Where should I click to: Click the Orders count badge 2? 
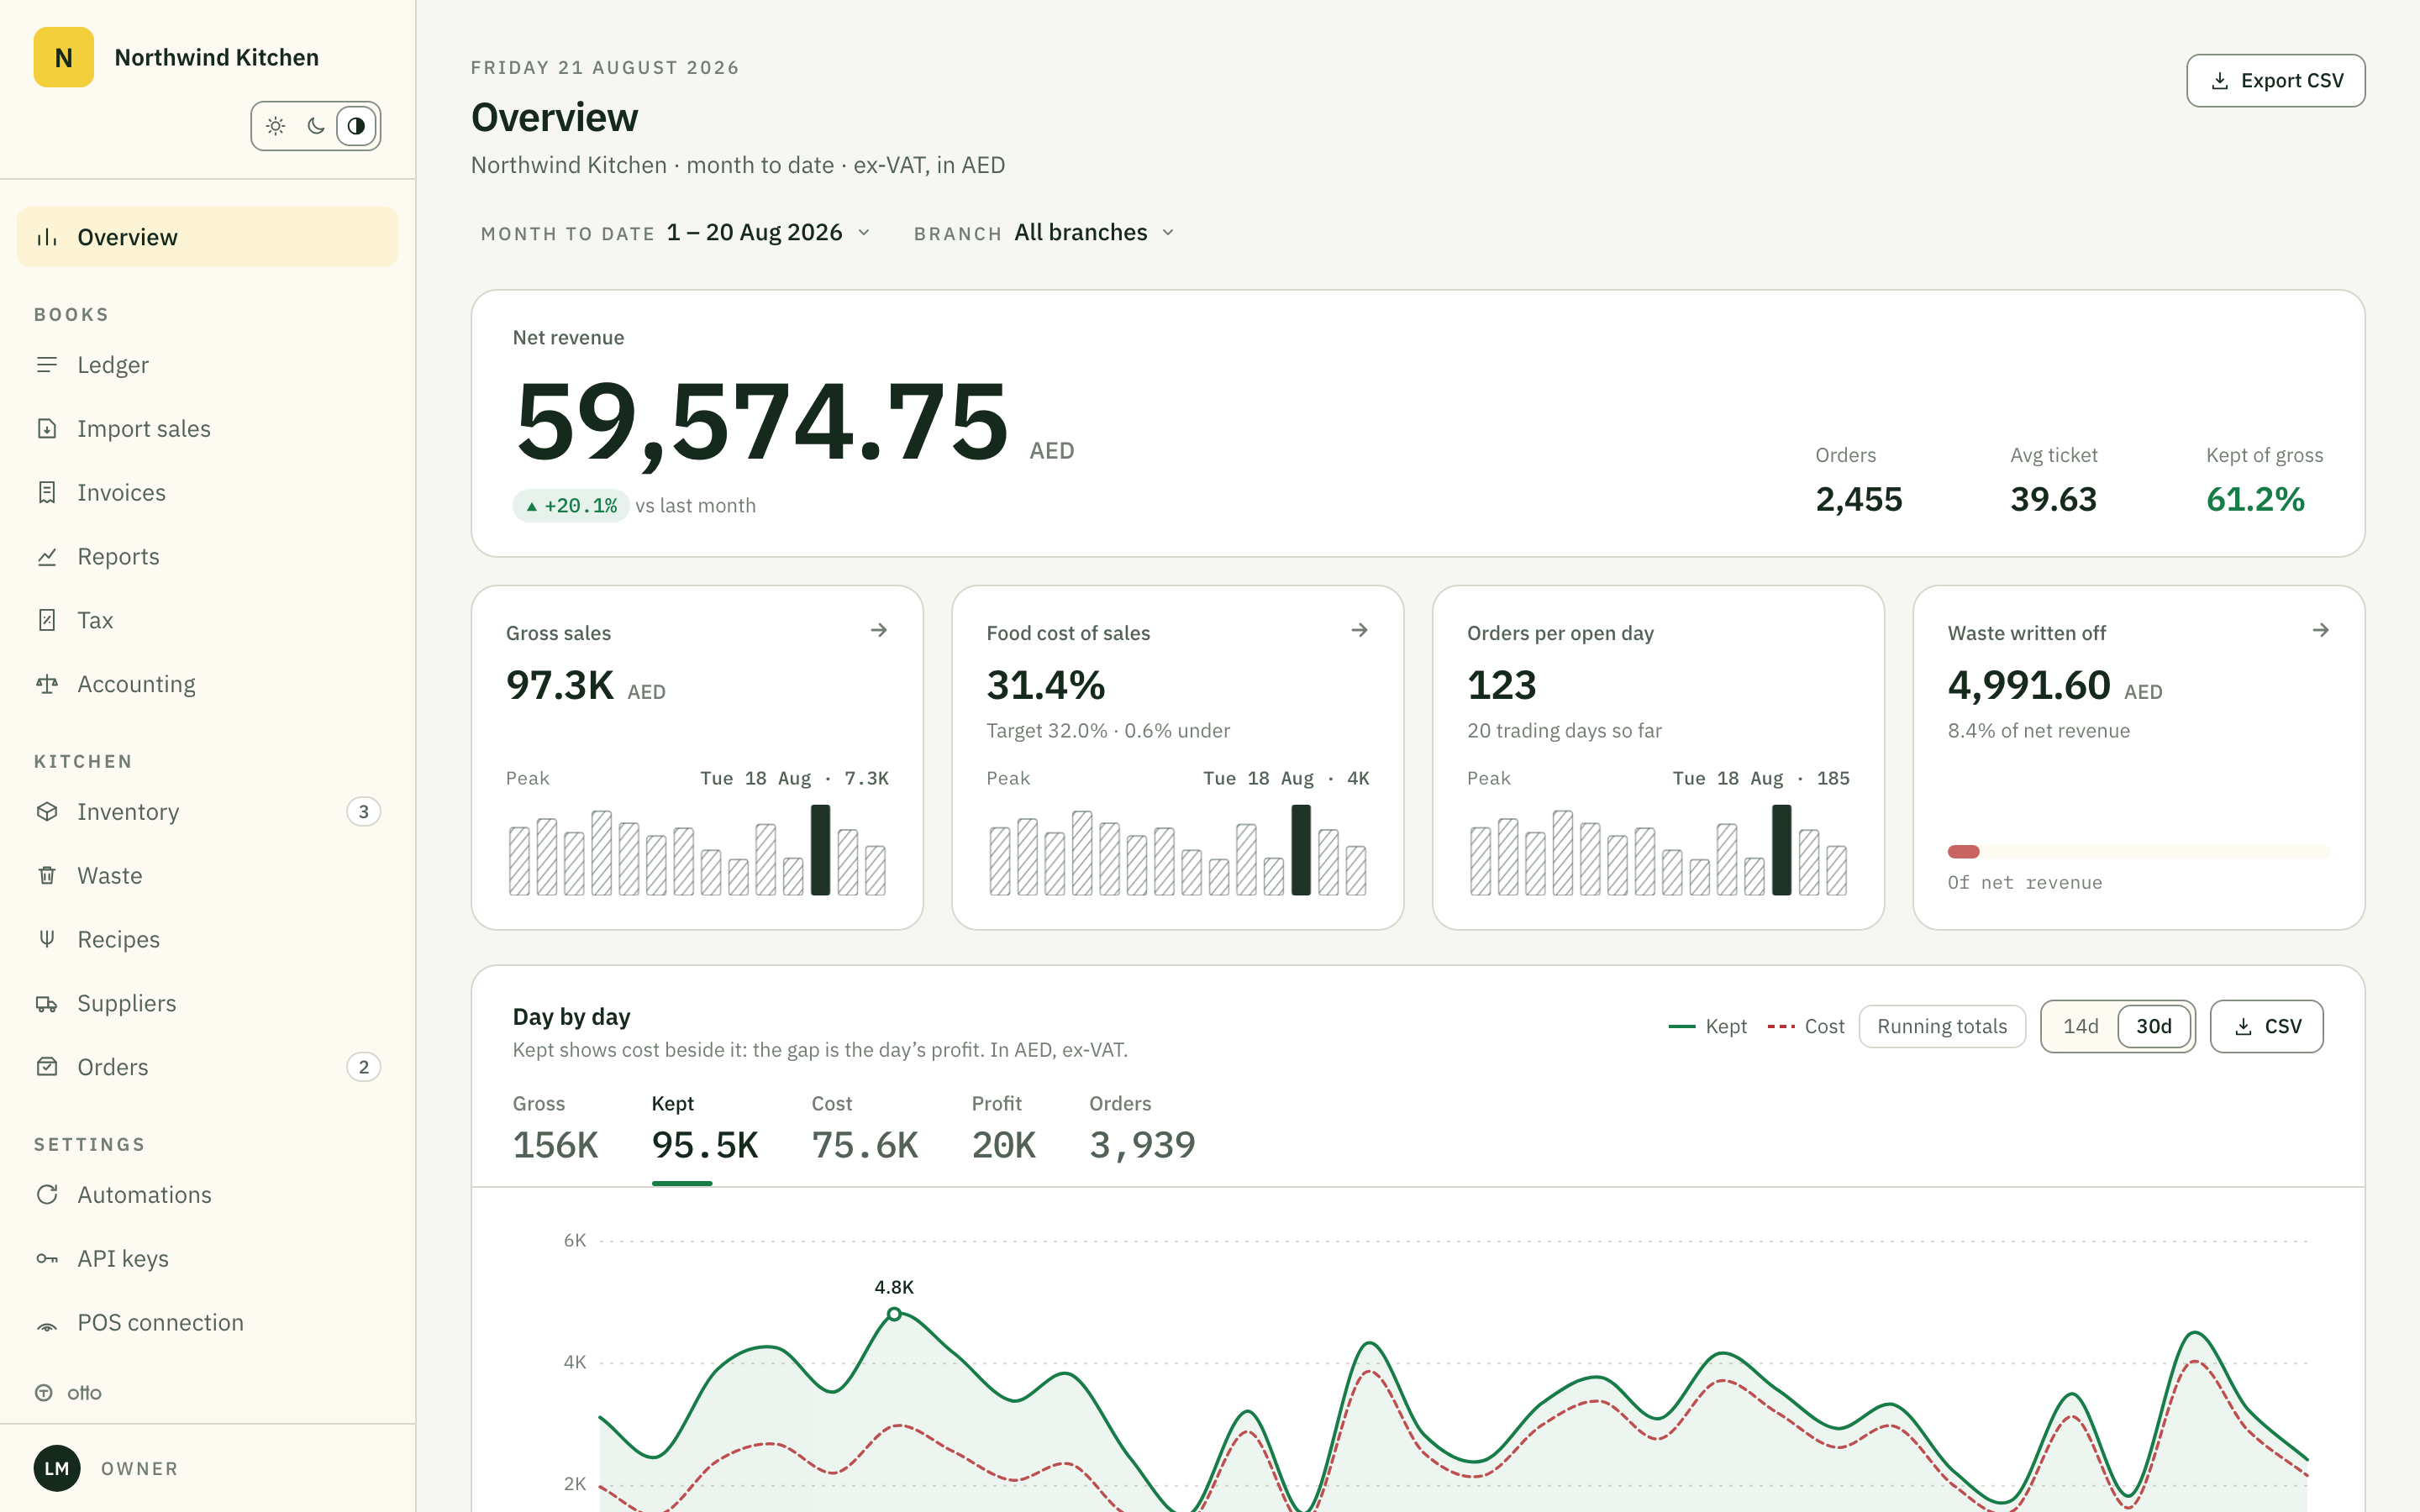pyautogui.click(x=364, y=1067)
